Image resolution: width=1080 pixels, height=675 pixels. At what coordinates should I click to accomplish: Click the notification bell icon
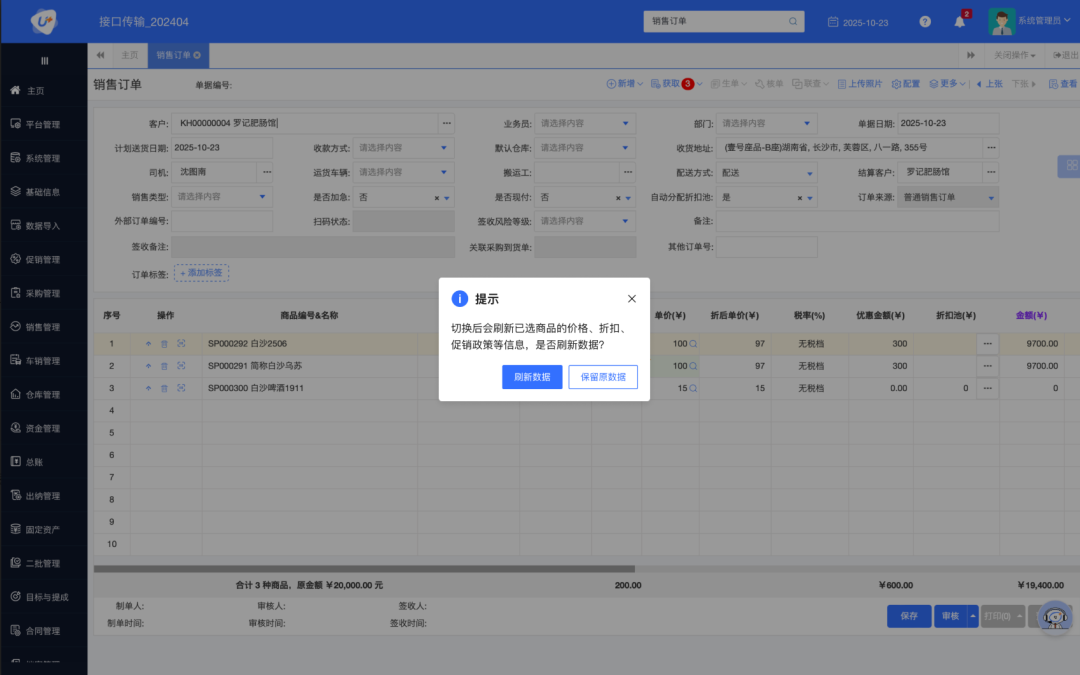click(x=960, y=21)
